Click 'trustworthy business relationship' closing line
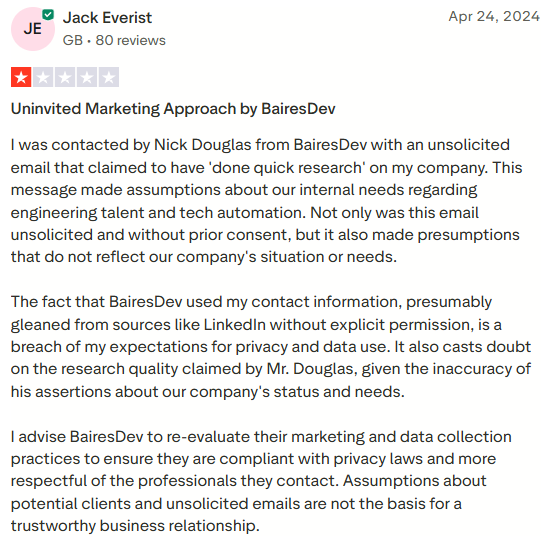This screenshot has height=536, width=554. 135,526
